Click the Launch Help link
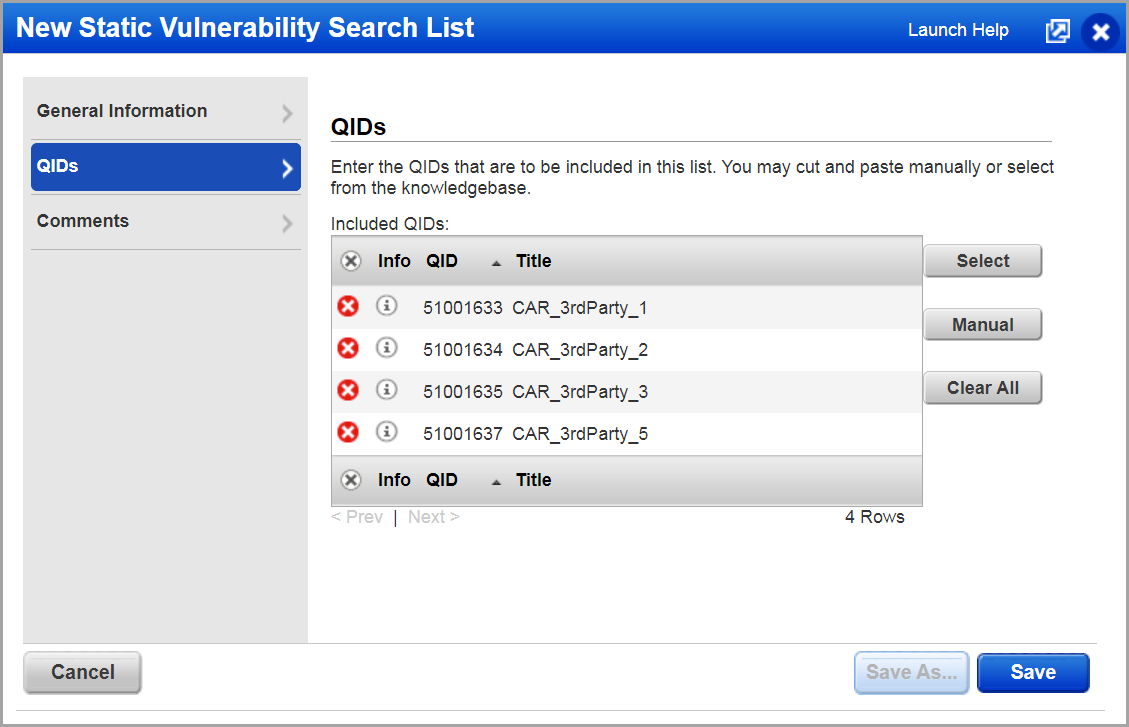Viewport: 1129px width, 727px height. click(958, 30)
